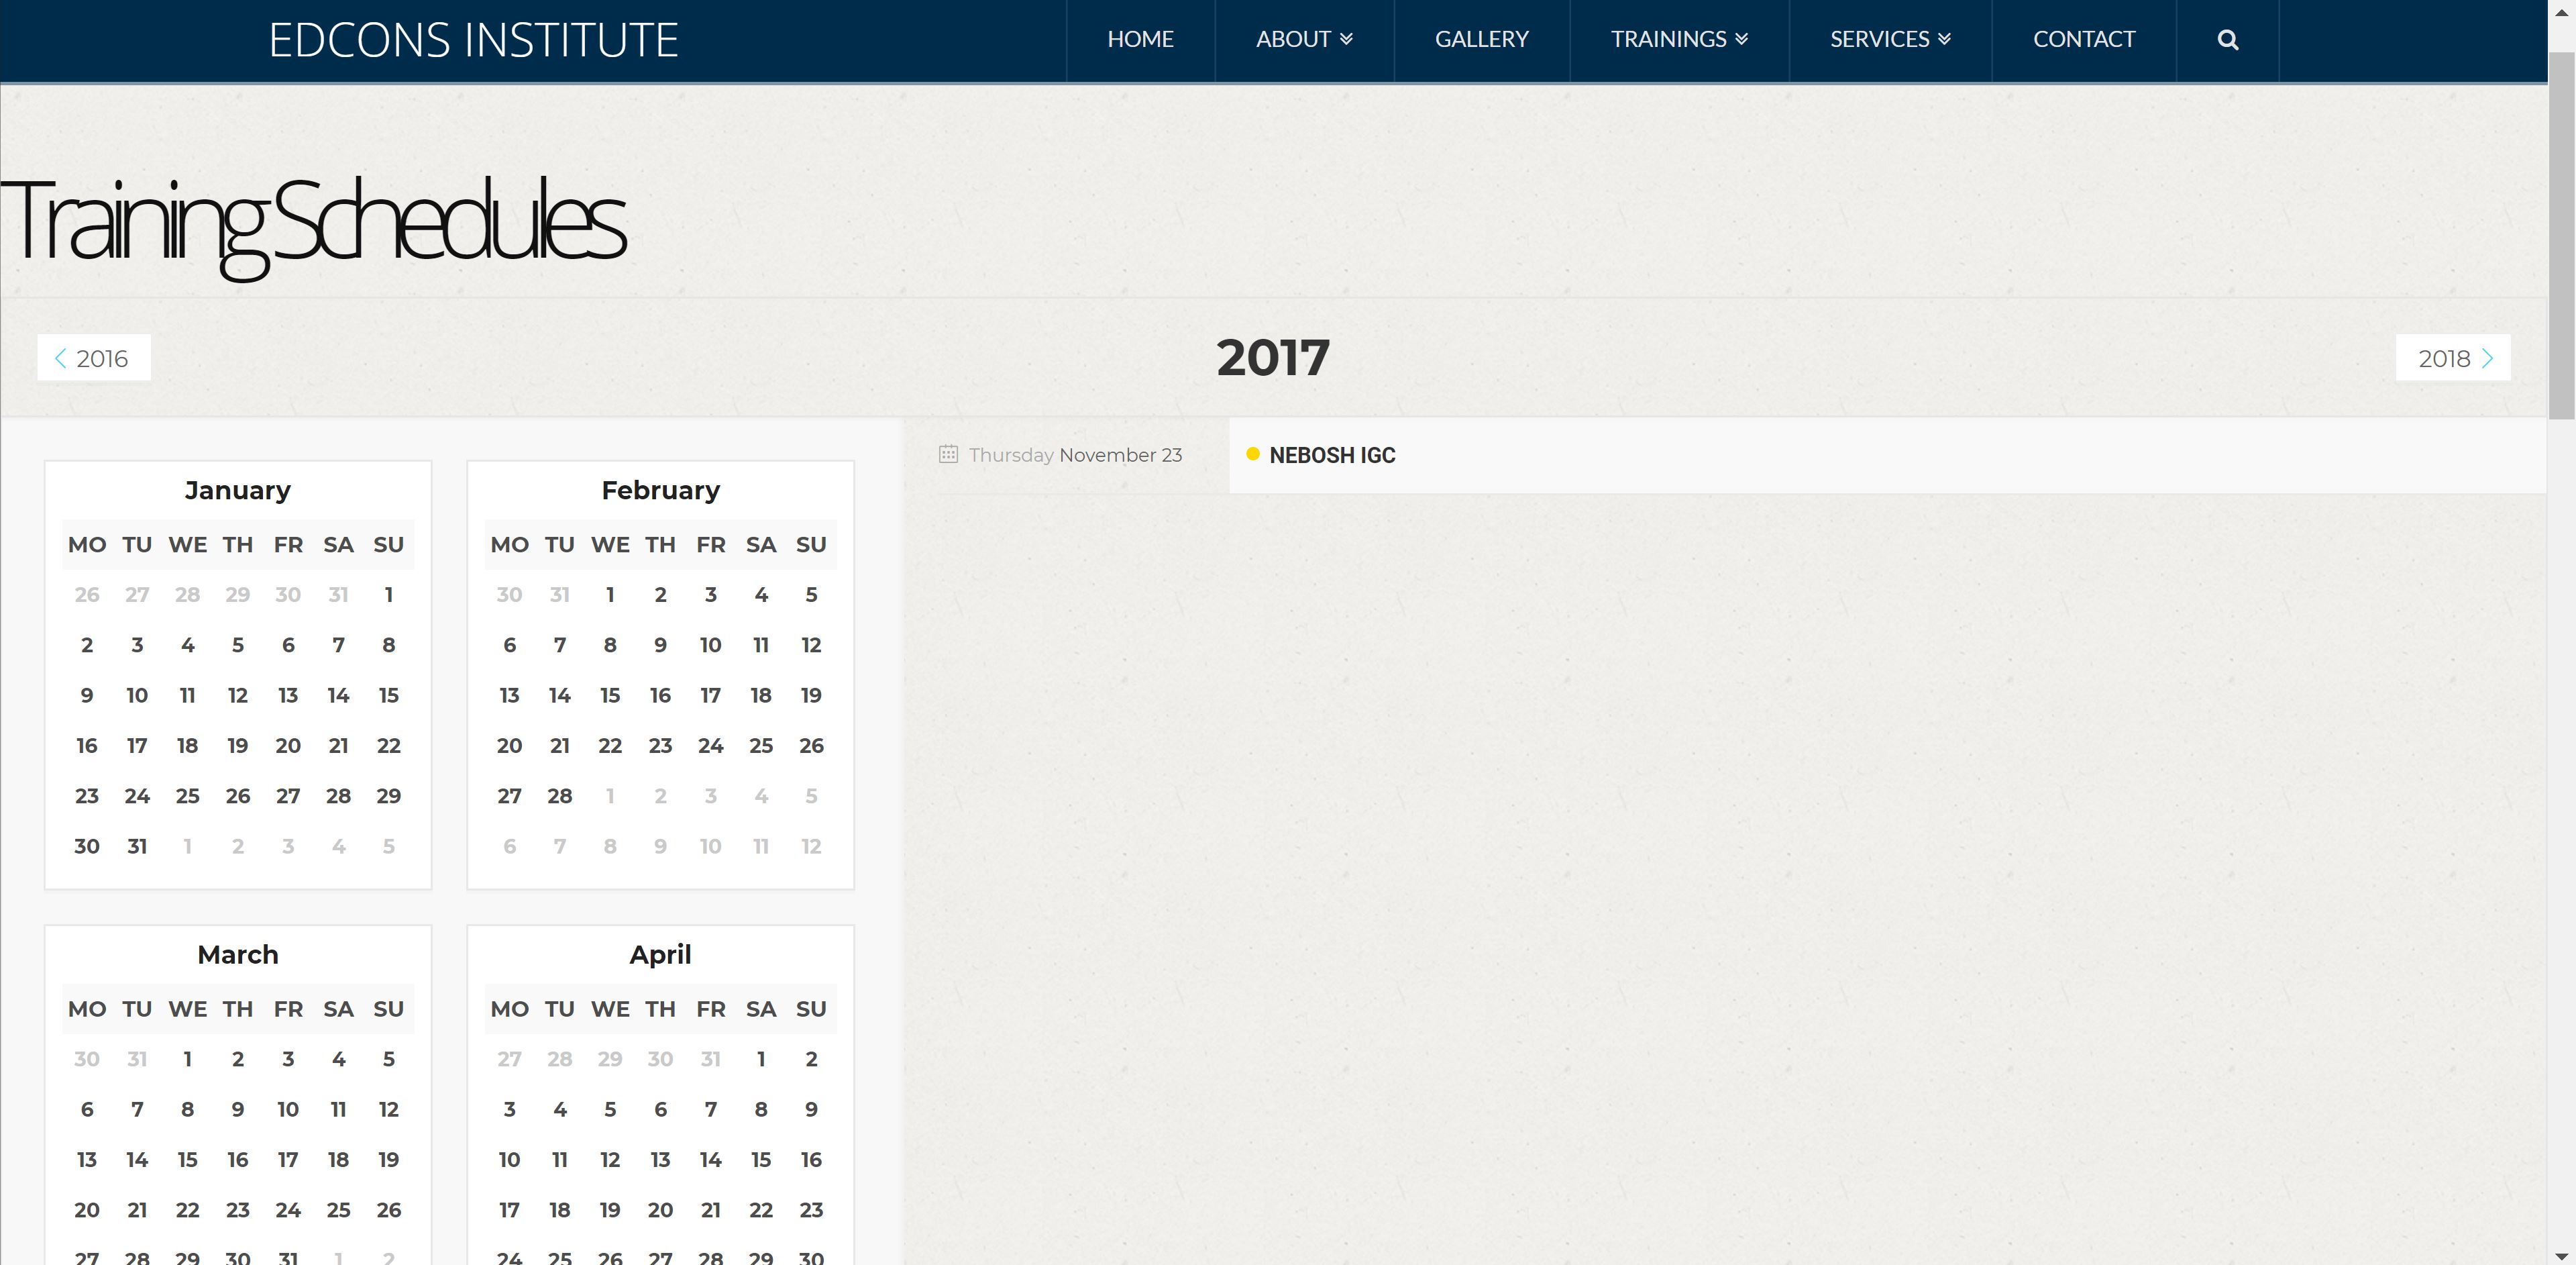Expand the SERVICES dropdown menu
Image resolution: width=2576 pixels, height=1265 pixels.
point(1889,40)
